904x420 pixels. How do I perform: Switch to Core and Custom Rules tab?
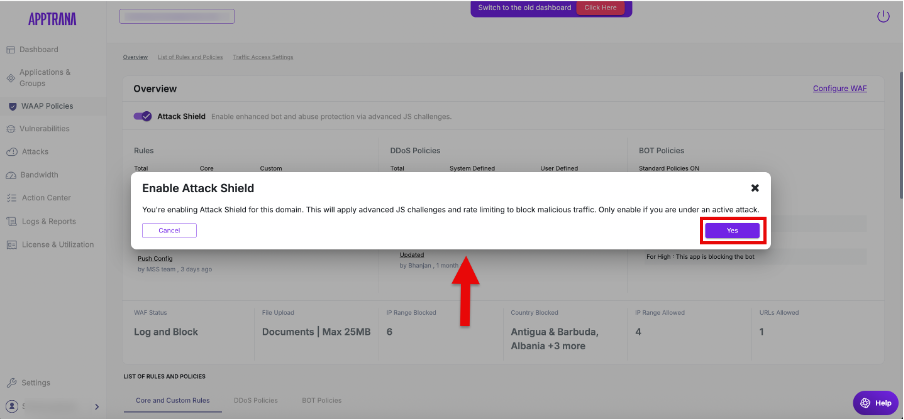tap(172, 400)
